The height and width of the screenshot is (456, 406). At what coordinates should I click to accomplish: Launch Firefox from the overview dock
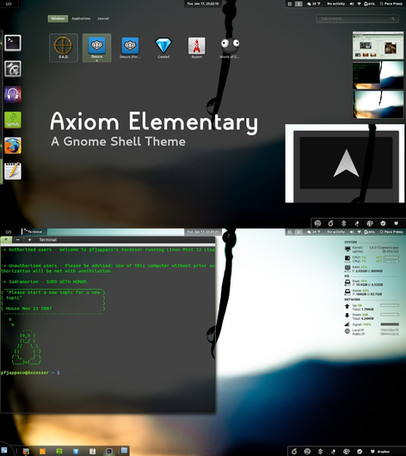13,146
